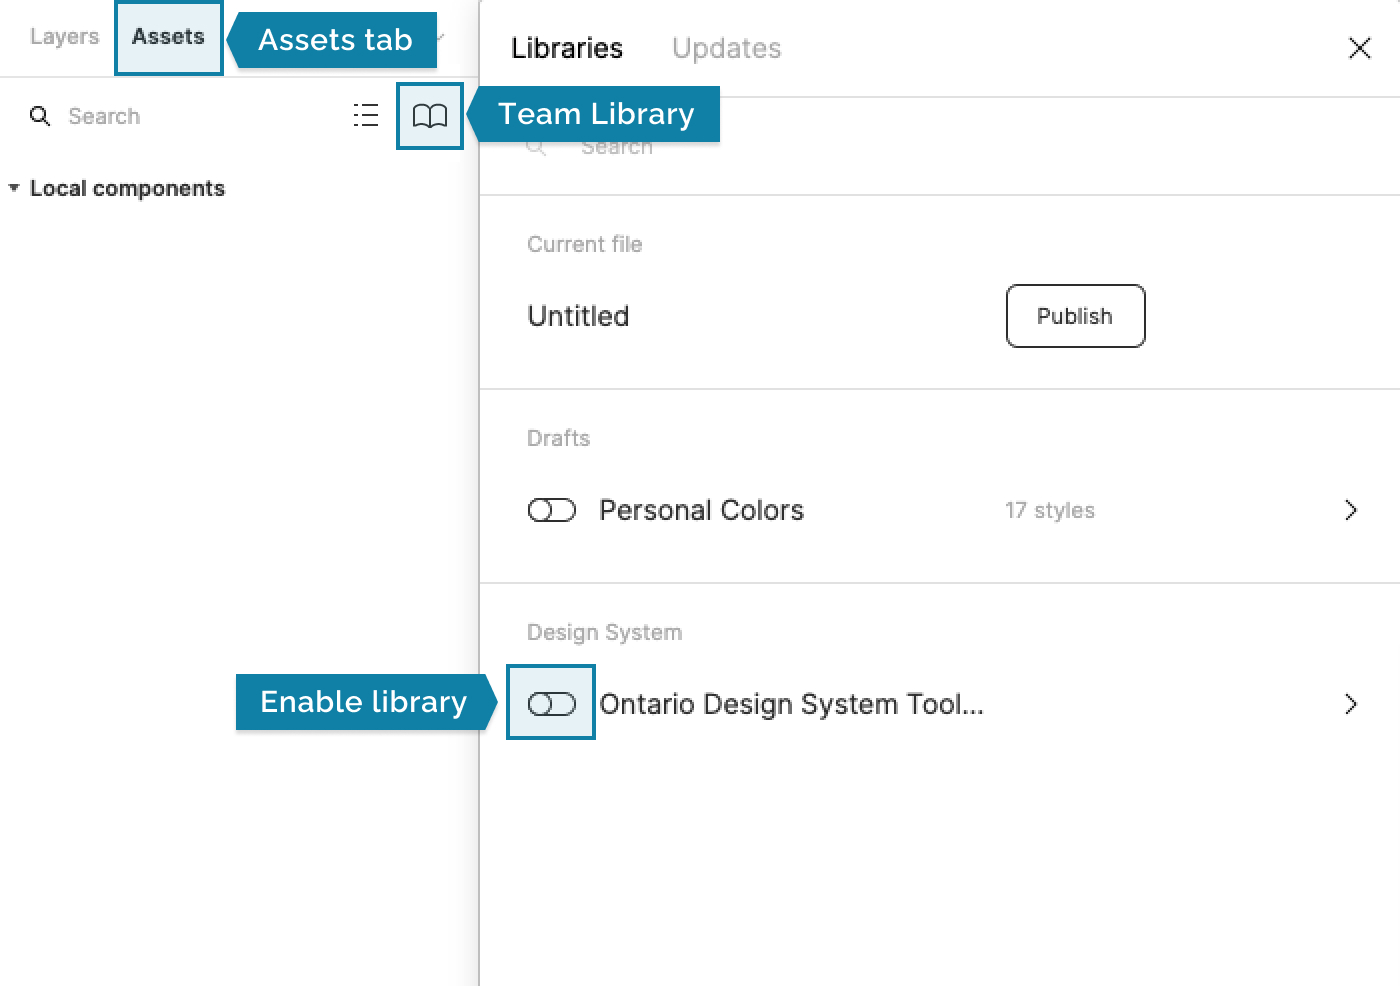
Task: Select the Ontario Design System Tool... name
Action: (x=791, y=704)
